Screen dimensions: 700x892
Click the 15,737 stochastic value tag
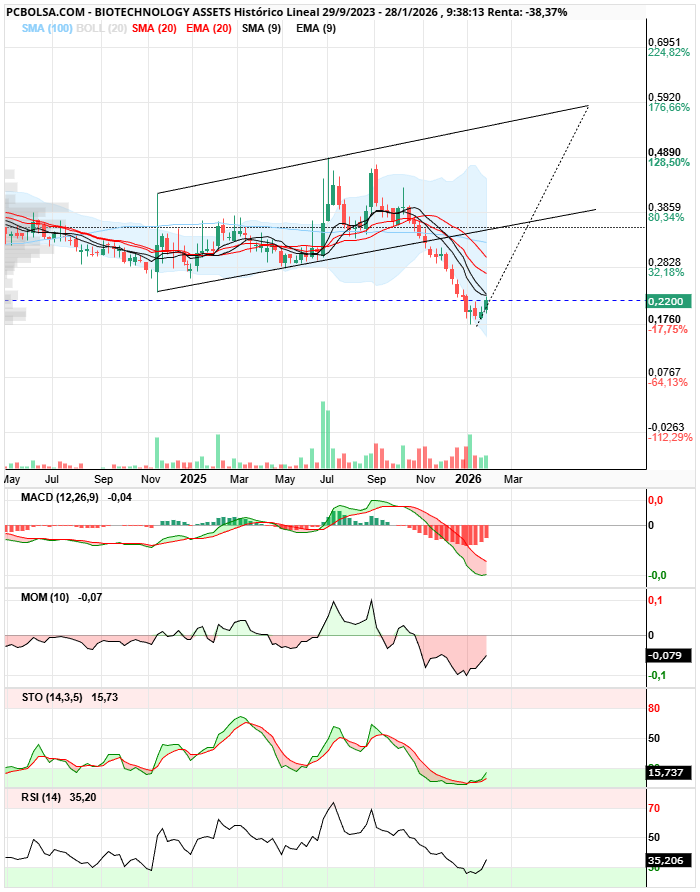pyautogui.click(x=665, y=773)
